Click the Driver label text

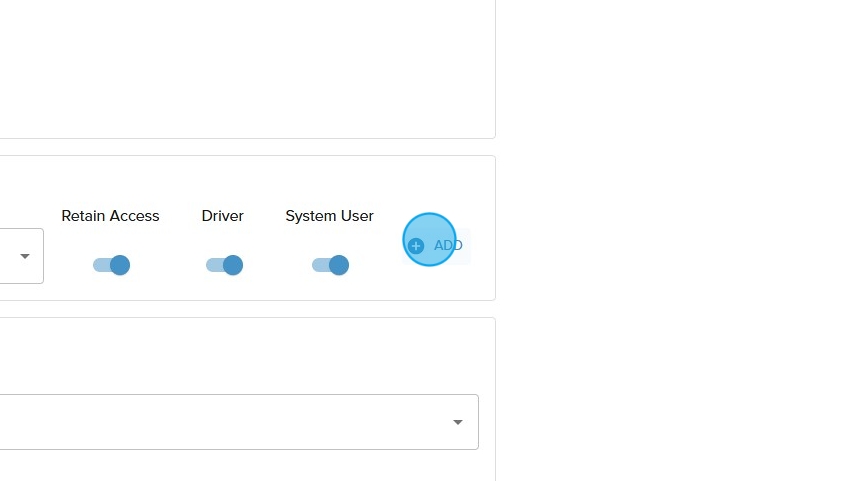coord(222,216)
